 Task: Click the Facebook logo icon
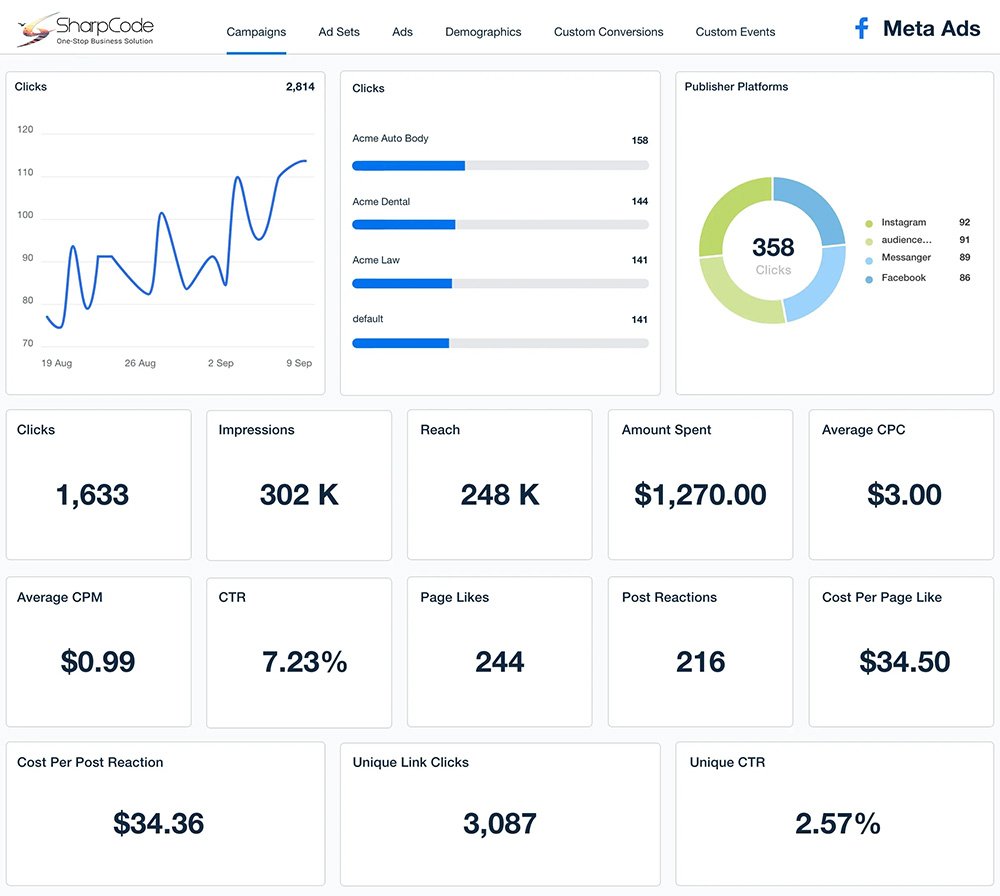861,28
